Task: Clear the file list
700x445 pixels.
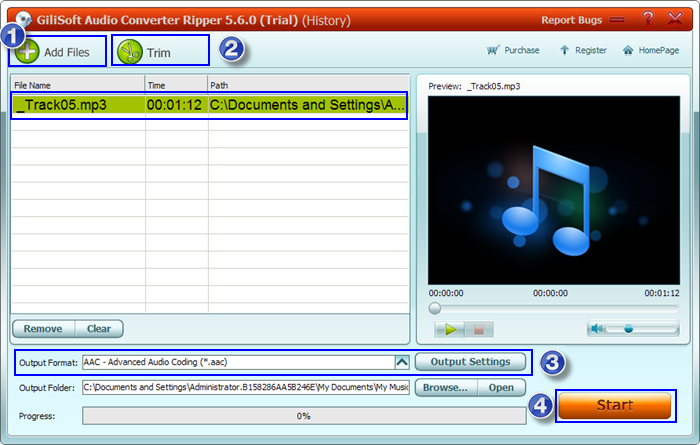Action: pos(99,328)
